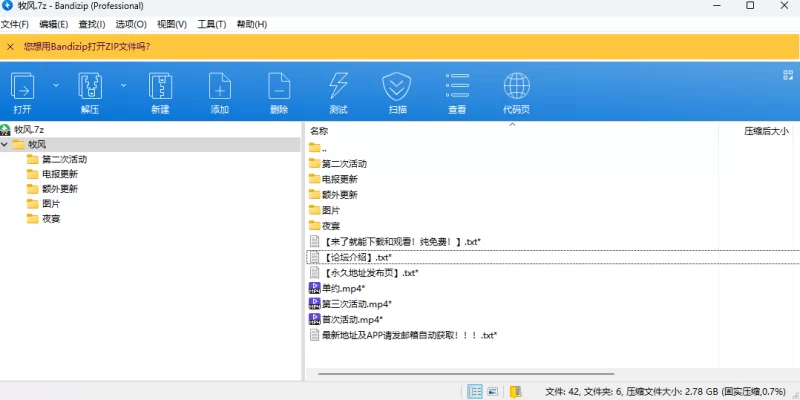Click the New archive (新建) icon
Screen dimensions: 800x400
click(x=160, y=86)
